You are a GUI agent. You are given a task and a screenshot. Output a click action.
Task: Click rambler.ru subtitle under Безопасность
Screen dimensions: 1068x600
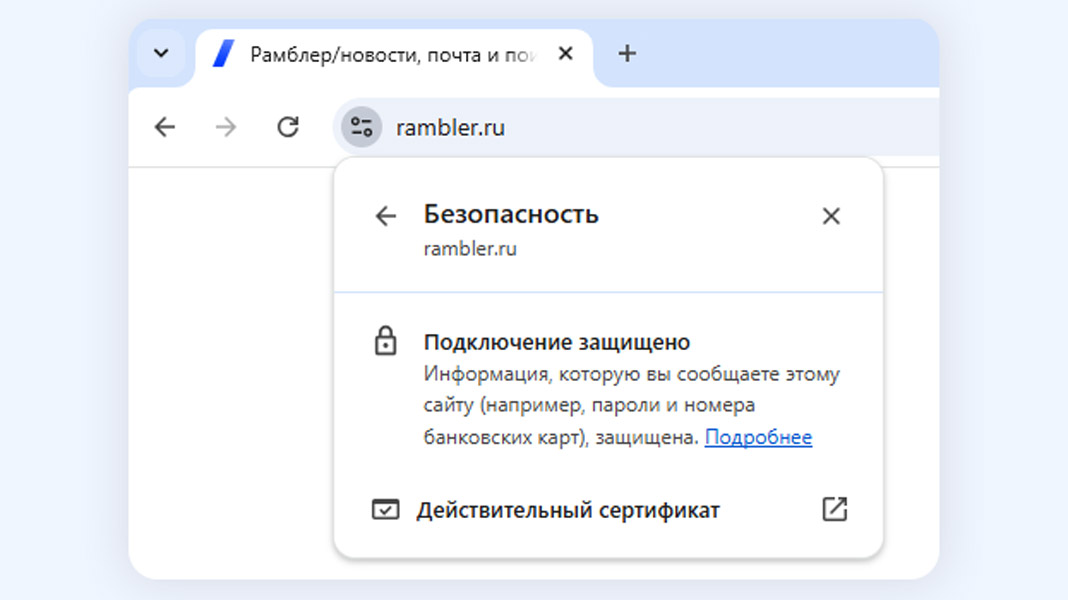470,249
